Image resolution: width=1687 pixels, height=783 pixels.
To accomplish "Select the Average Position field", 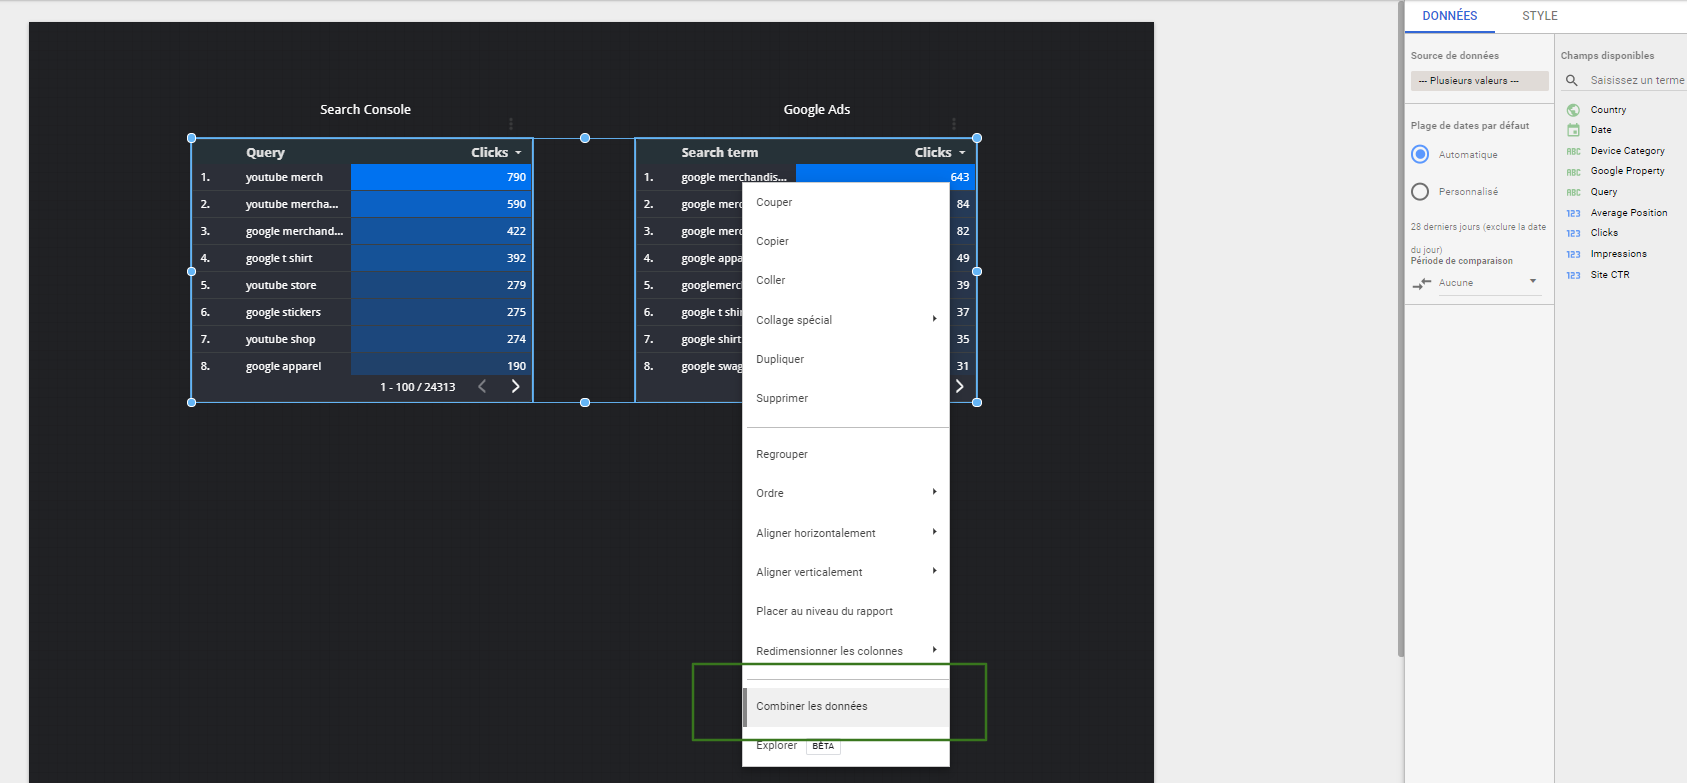I will 1629,213.
